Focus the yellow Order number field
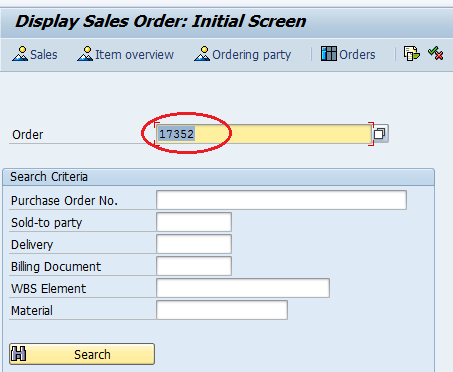The image size is (453, 372). (264, 134)
